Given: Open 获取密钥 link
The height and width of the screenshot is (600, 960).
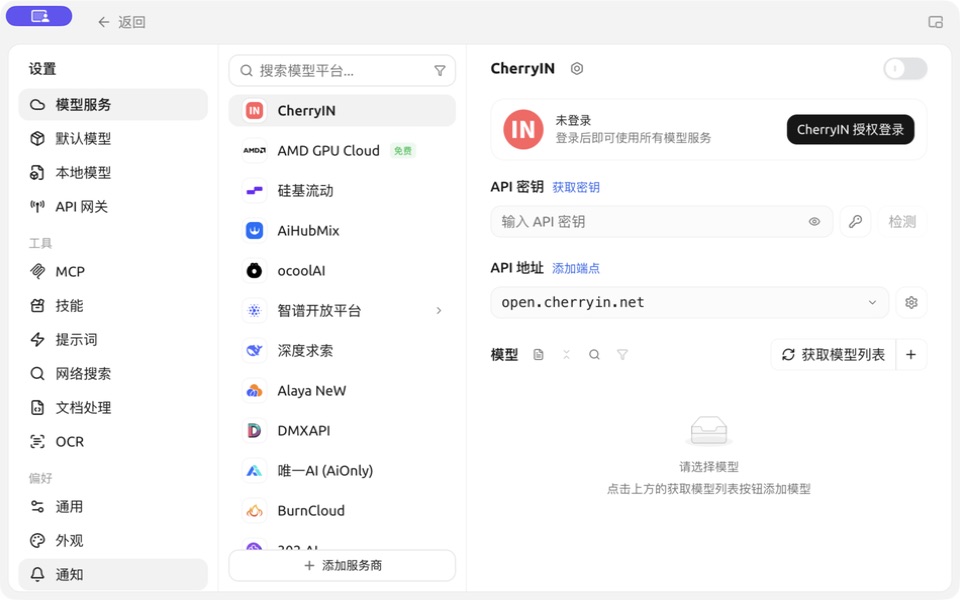Looking at the screenshot, I should click(576, 187).
